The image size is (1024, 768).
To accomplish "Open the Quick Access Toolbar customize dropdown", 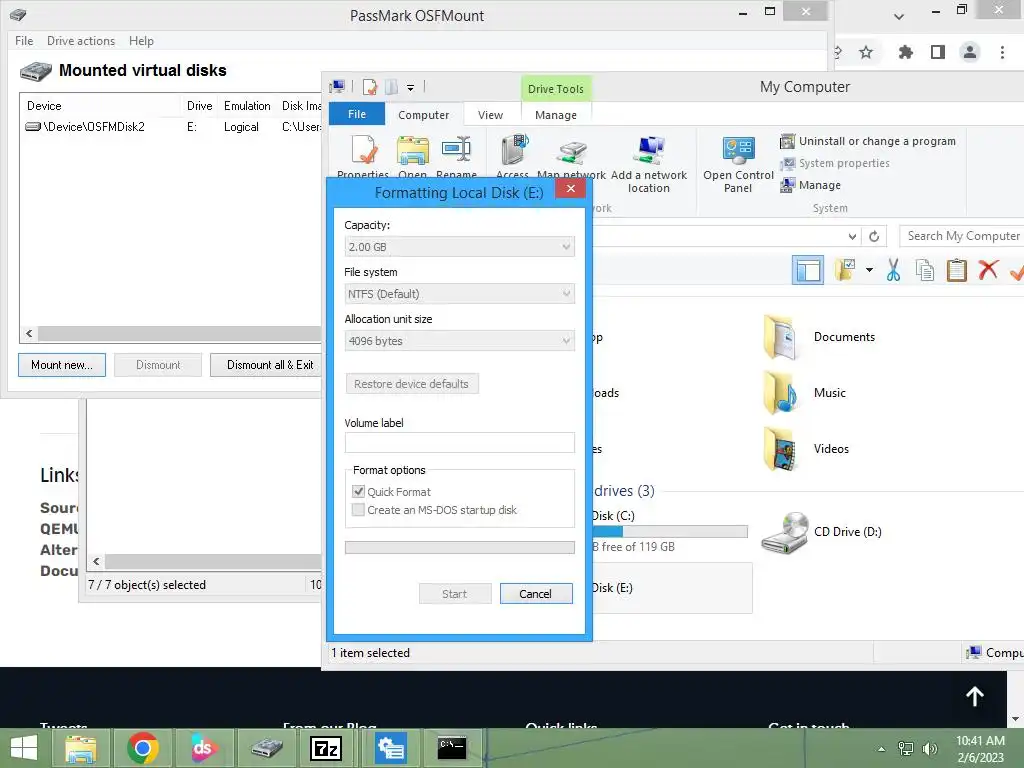I will pos(410,87).
